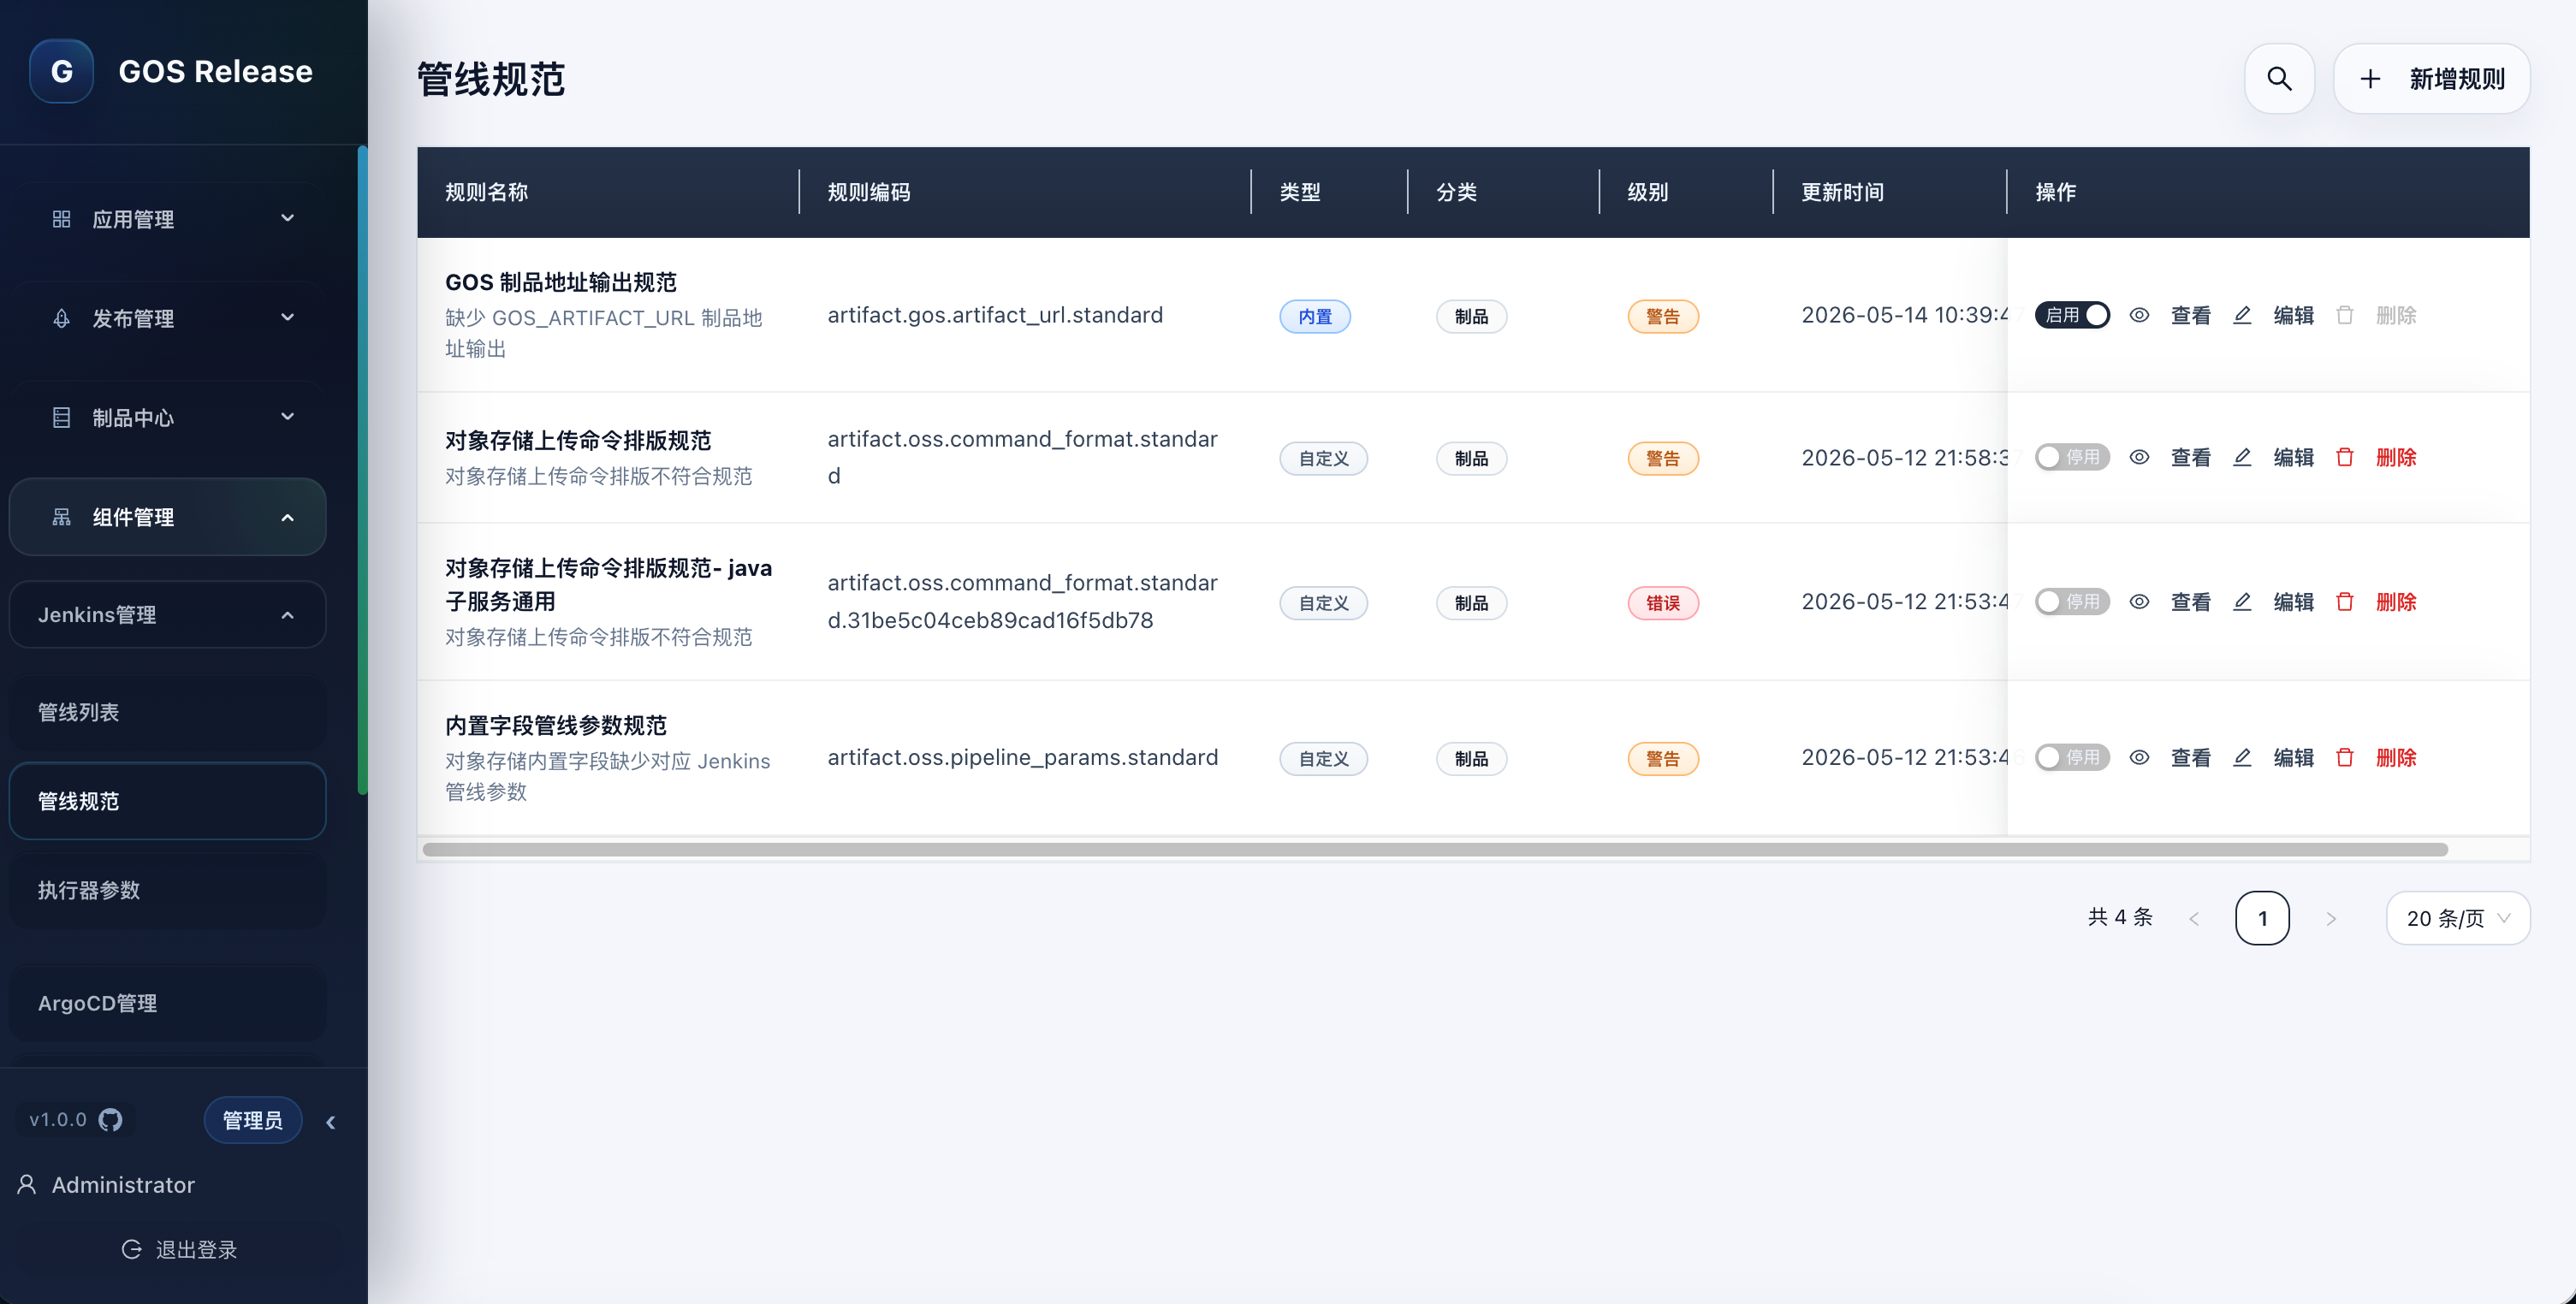Click the Administrator user icon
Image resolution: width=2576 pixels, height=1304 pixels.
click(x=27, y=1185)
